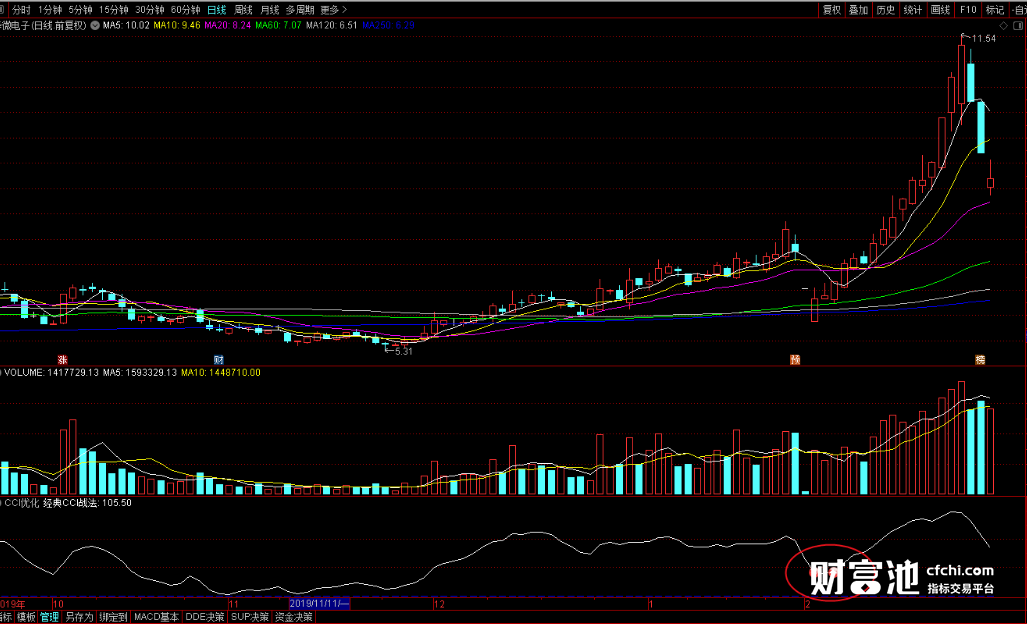Click month 2 on the time axis
The image size is (1027, 624).
(x=808, y=604)
